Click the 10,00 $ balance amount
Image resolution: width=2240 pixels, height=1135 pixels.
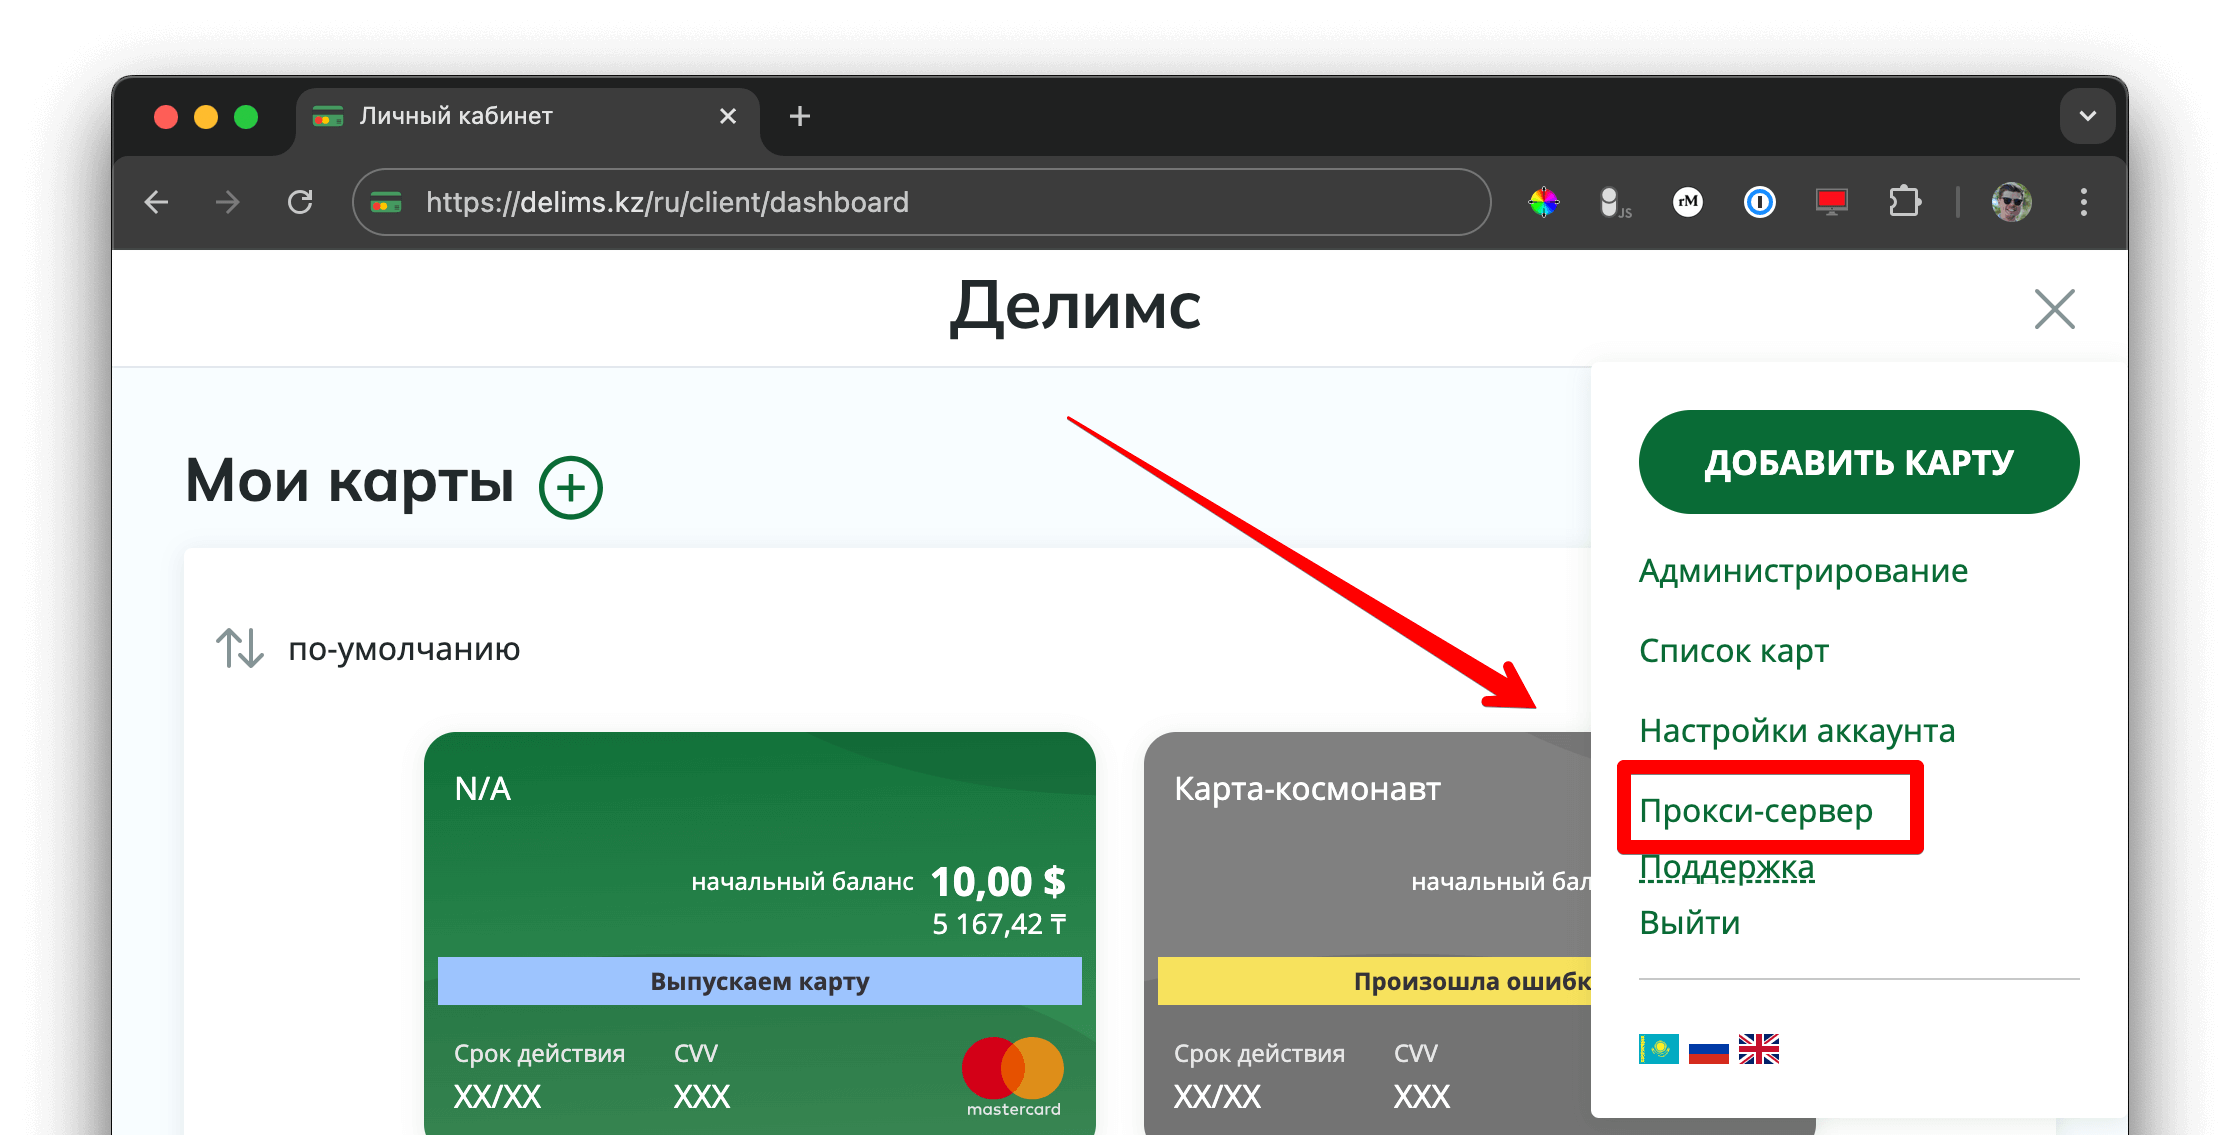tap(998, 882)
